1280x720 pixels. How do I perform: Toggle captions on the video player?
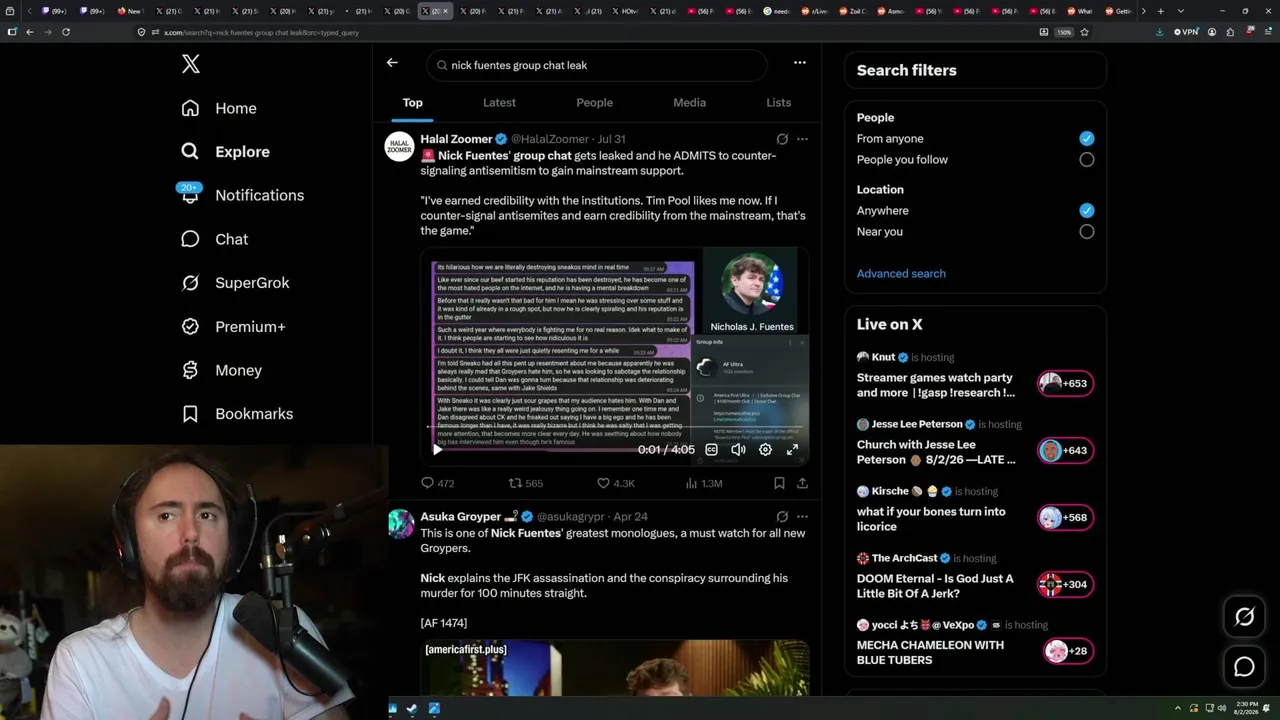(x=711, y=450)
